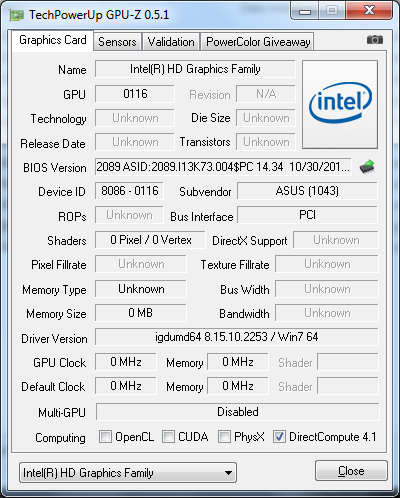This screenshot has height=498, width=400.
Task: Check the PhysX checkbox
Action: [x=224, y=436]
